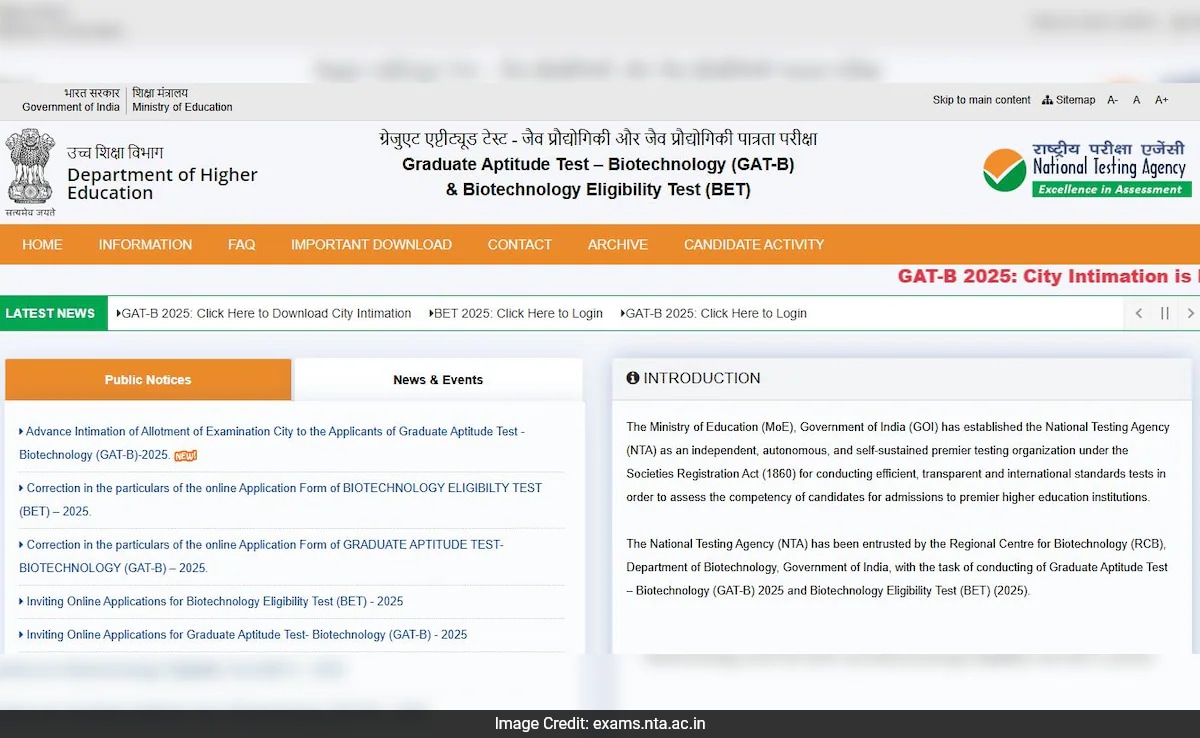Expand the CANDIDATE ACTIVITY menu
This screenshot has width=1200, height=738.
754,244
